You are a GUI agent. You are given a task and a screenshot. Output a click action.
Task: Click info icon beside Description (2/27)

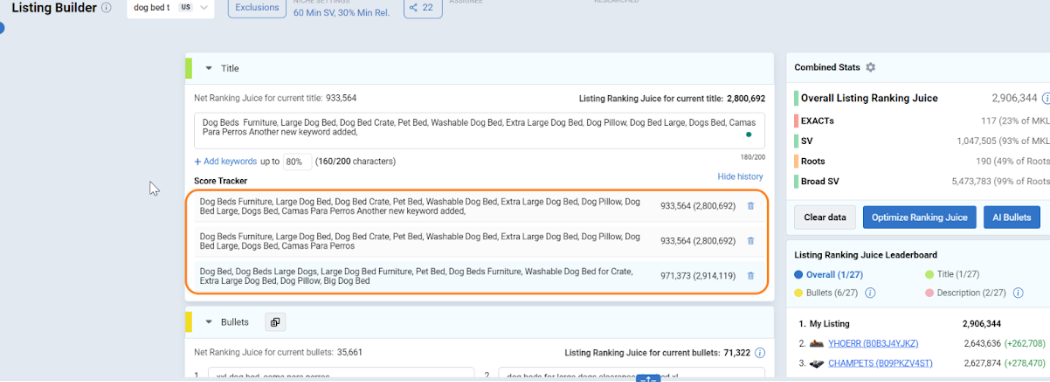pos(1019,293)
